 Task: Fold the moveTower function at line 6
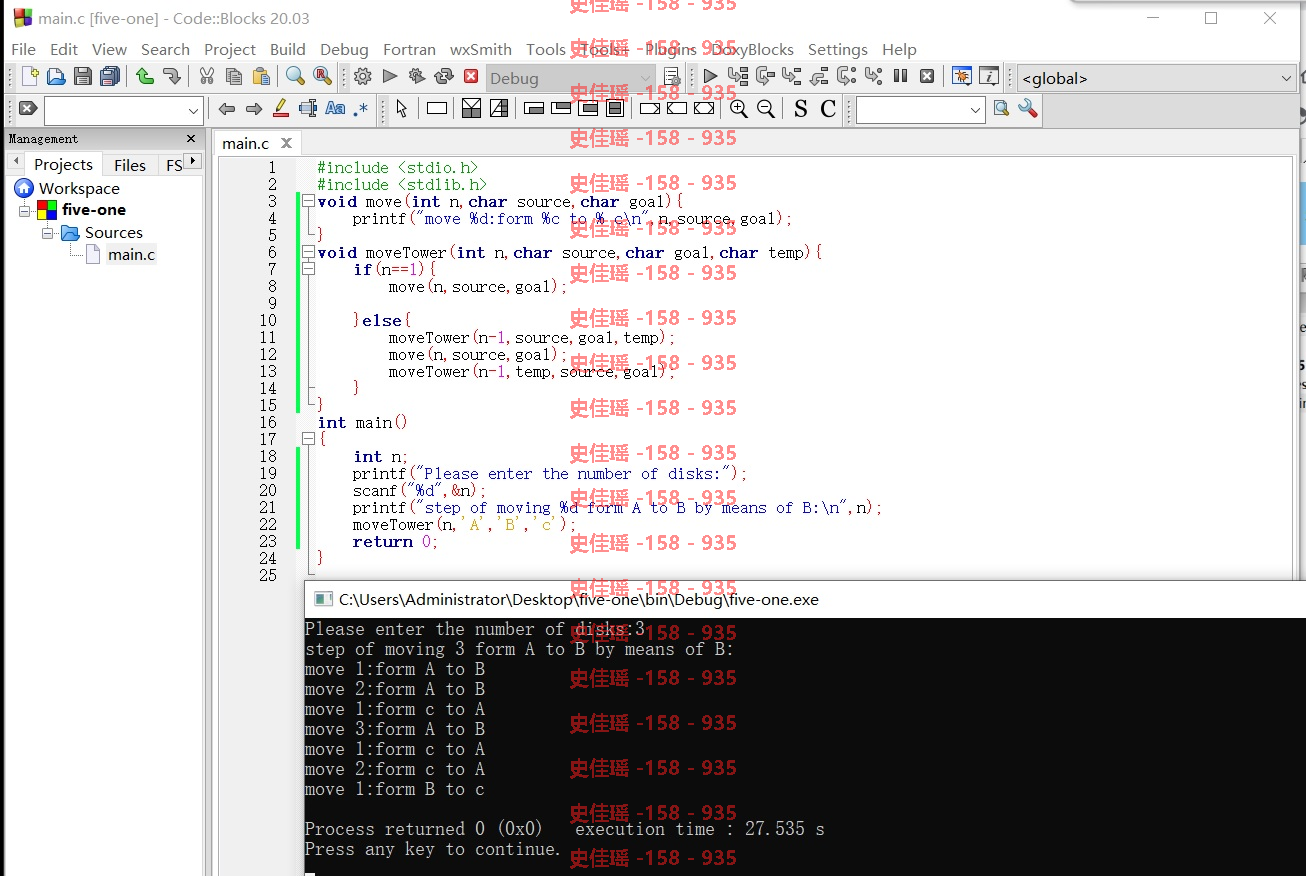tap(309, 253)
